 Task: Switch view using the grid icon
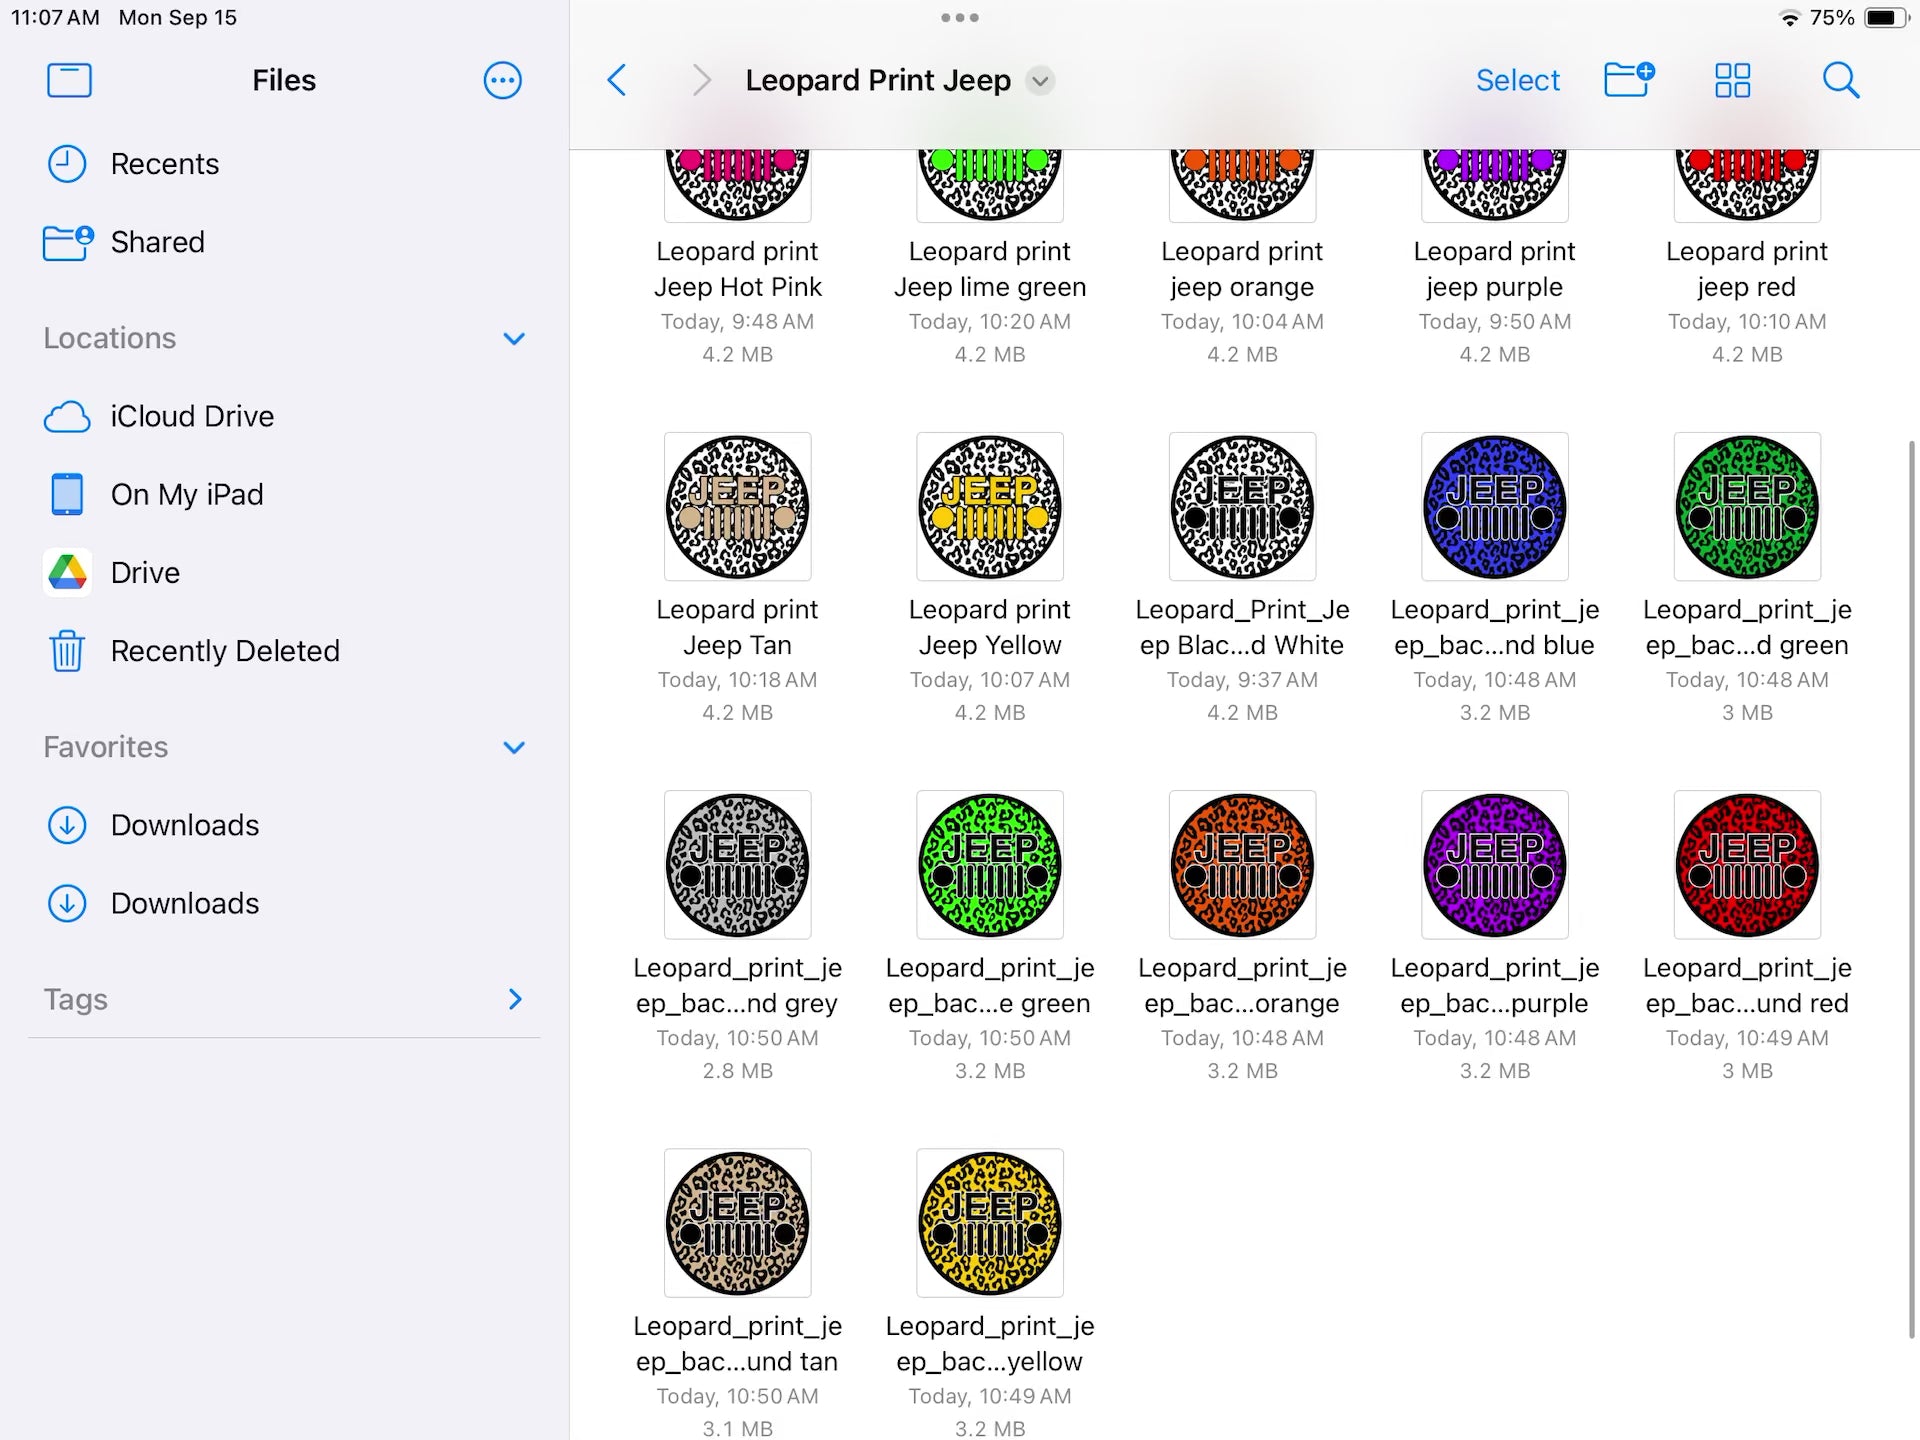[1732, 80]
